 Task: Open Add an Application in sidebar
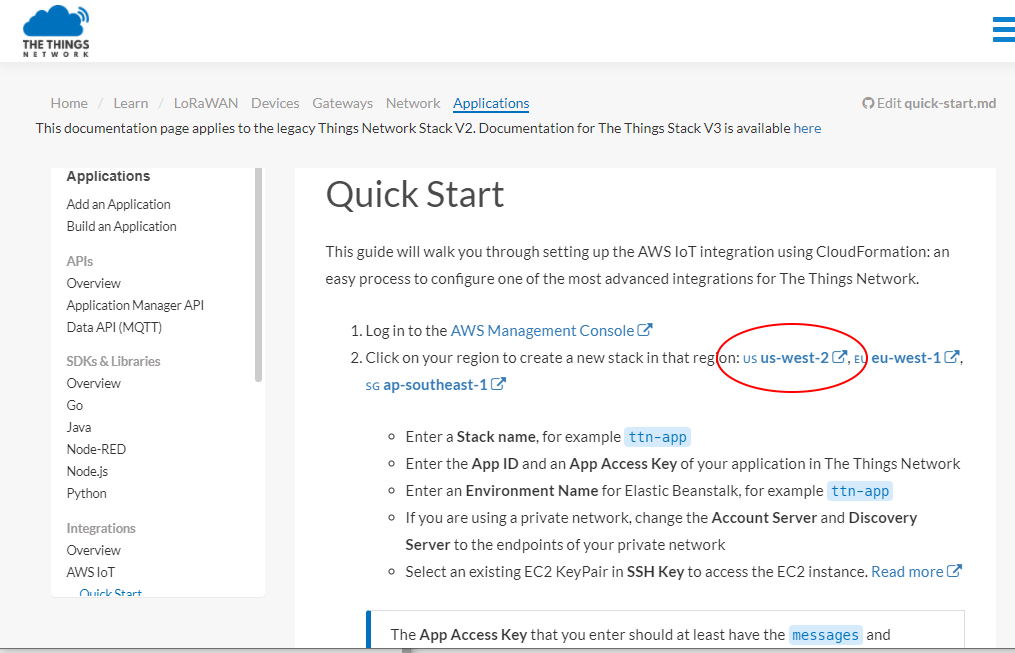[x=118, y=205]
